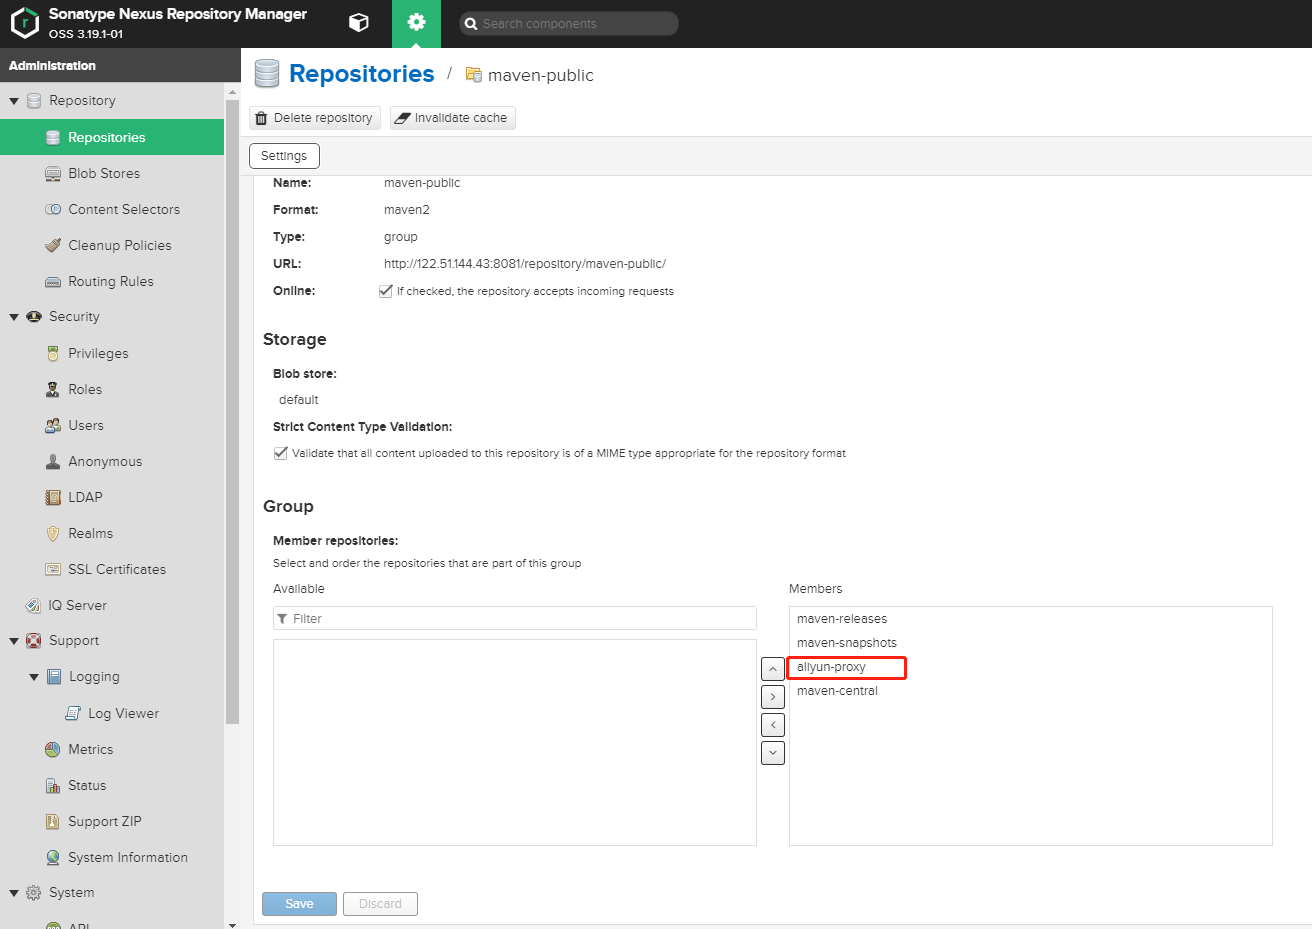Toggle Strict Content Type Validation checkbox
Viewport: 1312px width, 929px height.
click(281, 453)
